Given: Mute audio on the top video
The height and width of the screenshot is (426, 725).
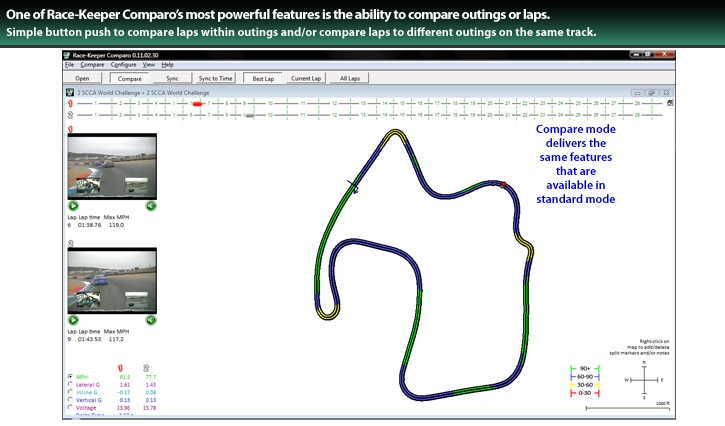Looking at the screenshot, I should coord(151,206).
